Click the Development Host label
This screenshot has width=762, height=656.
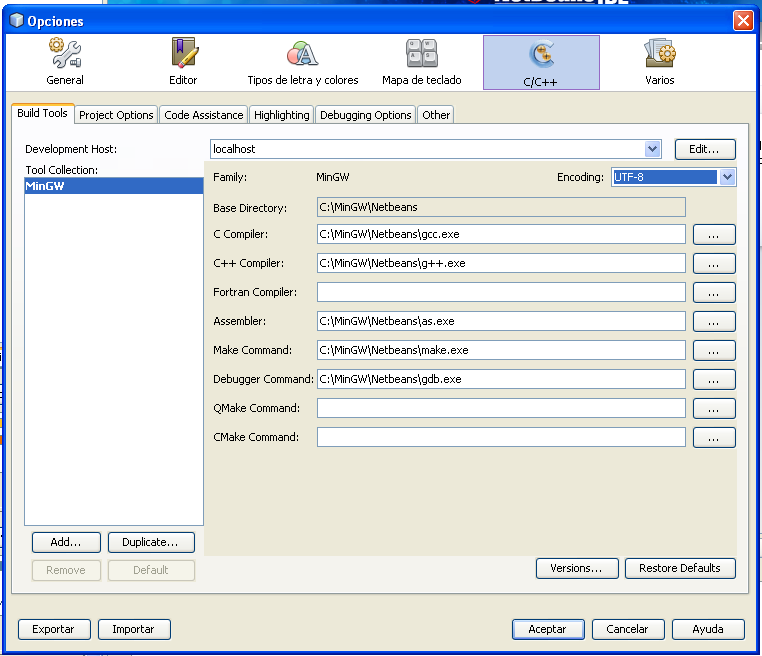coord(71,149)
